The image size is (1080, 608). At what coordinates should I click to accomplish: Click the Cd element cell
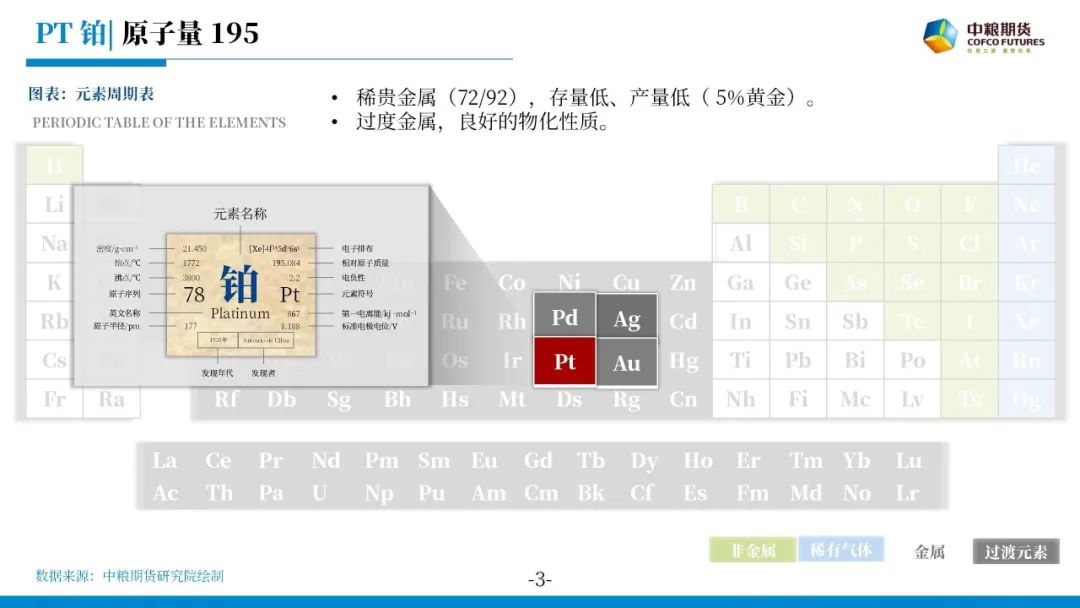(683, 322)
